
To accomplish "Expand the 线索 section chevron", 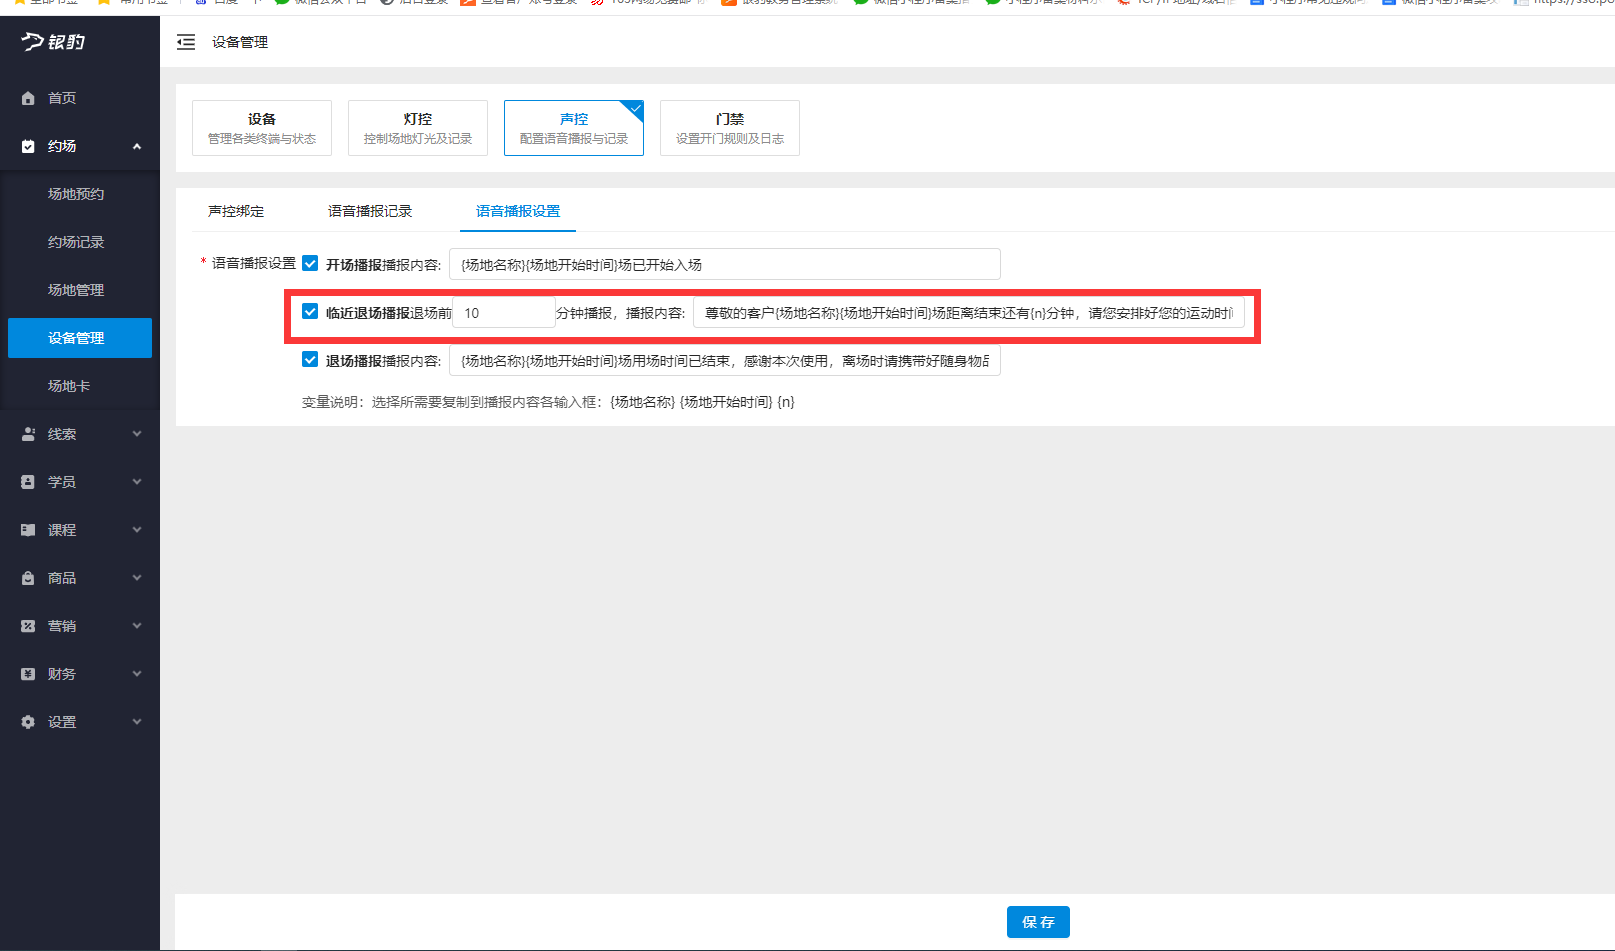I will (x=137, y=433).
